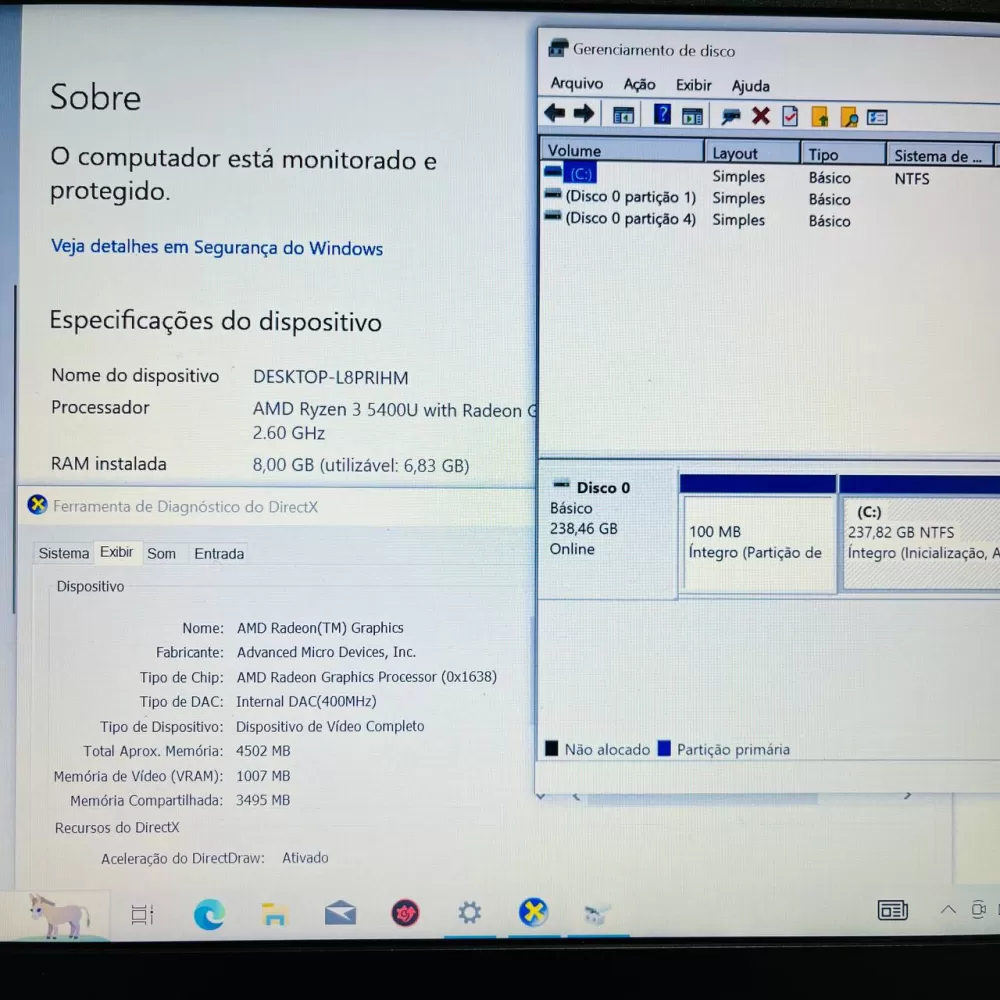Click the forward arrow in Disk Management
1000x1000 pixels.
584,114
